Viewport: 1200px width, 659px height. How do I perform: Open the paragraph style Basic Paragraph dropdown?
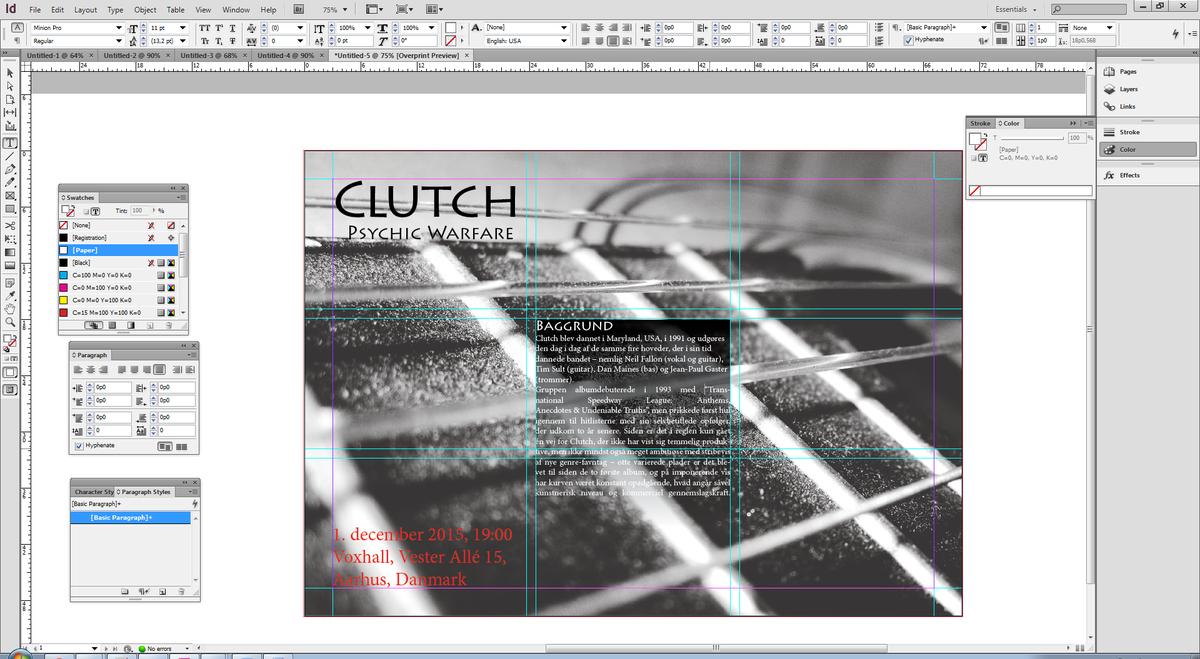(x=985, y=27)
